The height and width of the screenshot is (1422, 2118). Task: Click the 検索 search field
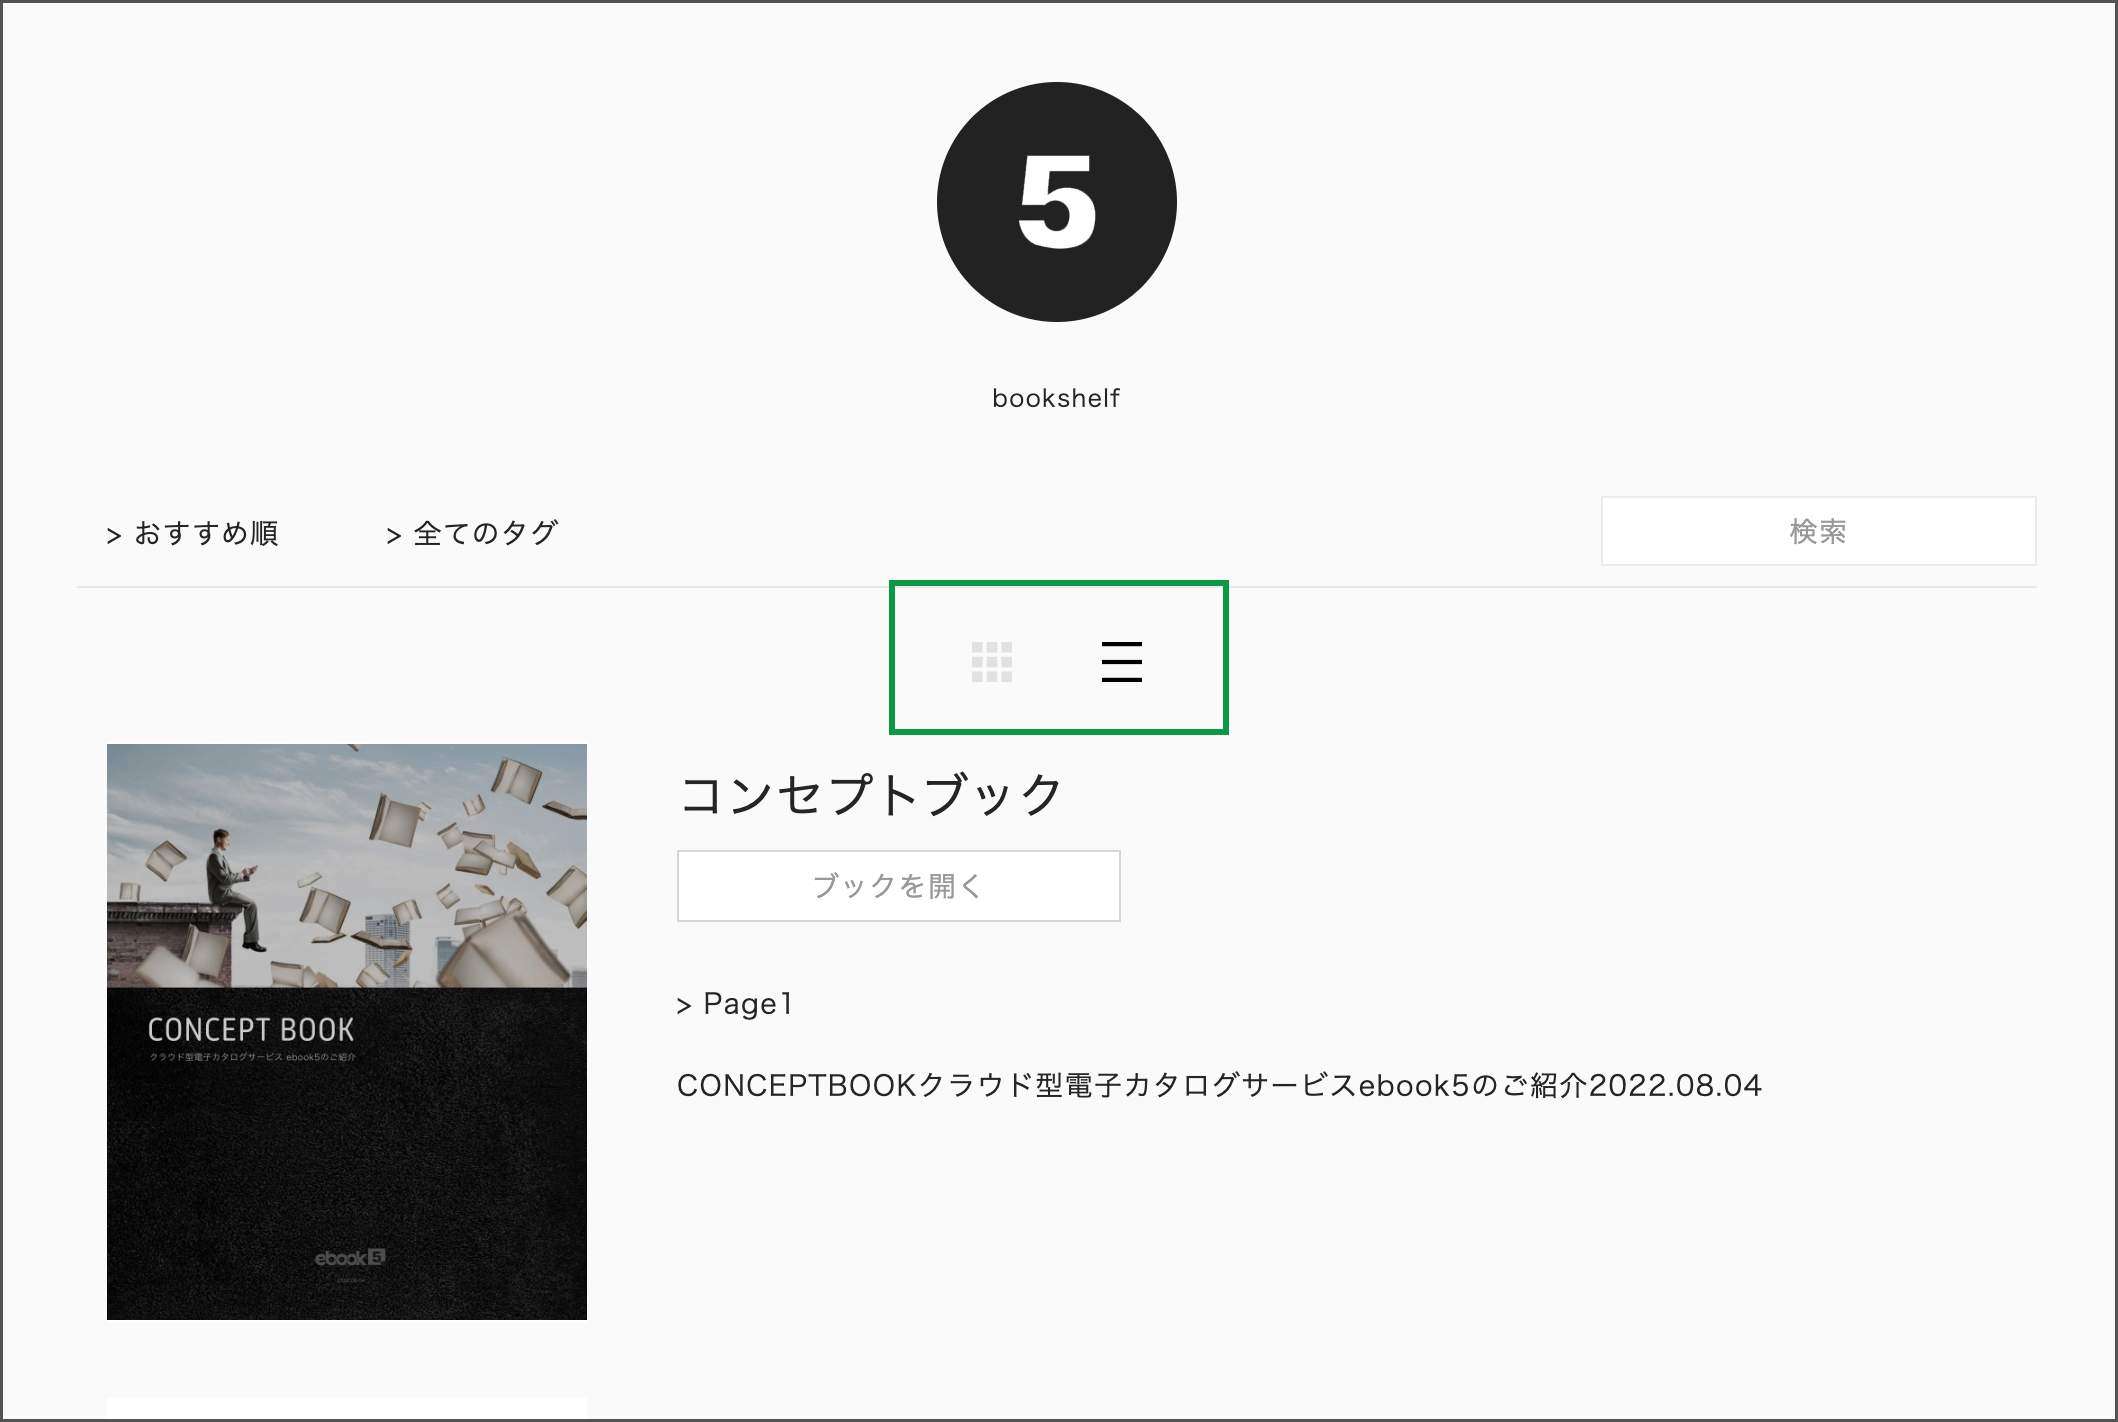click(1818, 531)
